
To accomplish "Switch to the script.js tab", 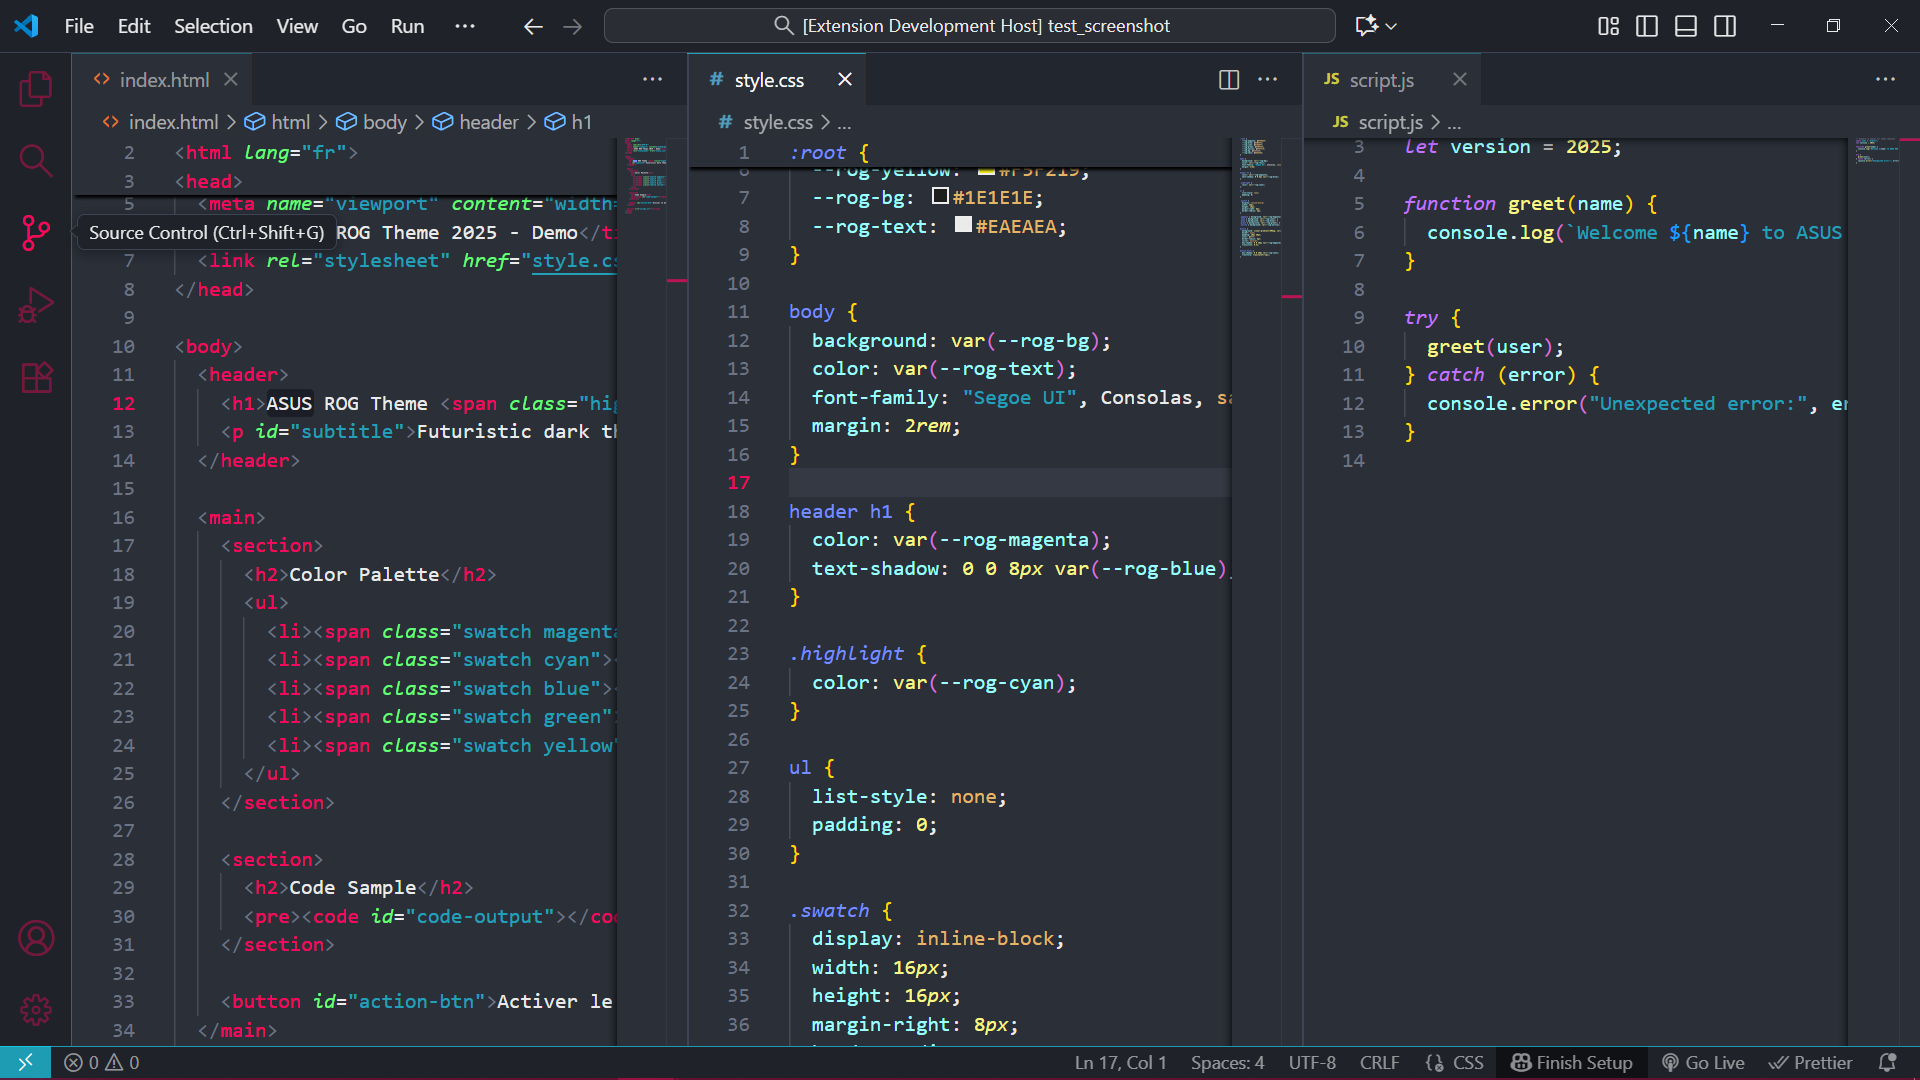I will point(1381,80).
